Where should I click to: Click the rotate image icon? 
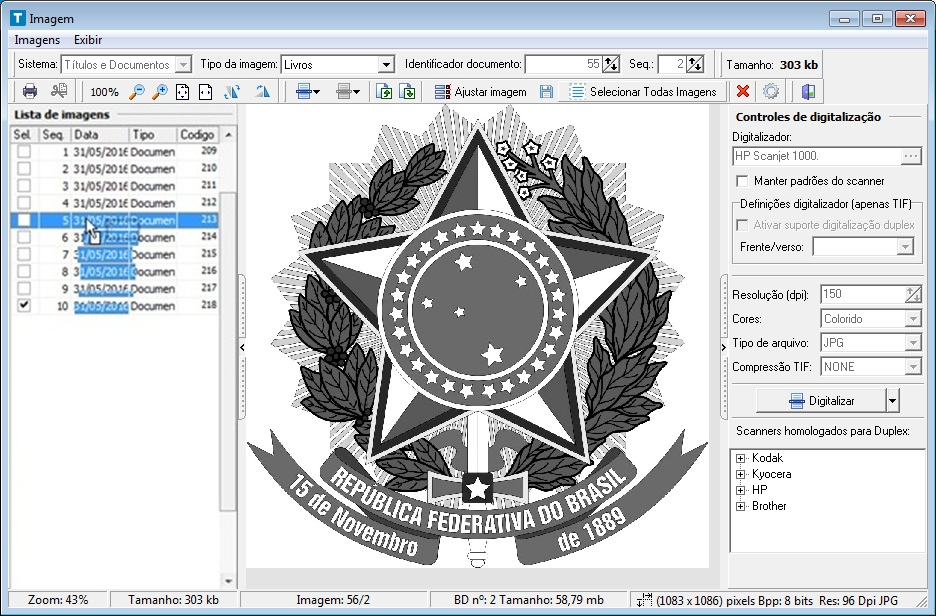coord(232,92)
